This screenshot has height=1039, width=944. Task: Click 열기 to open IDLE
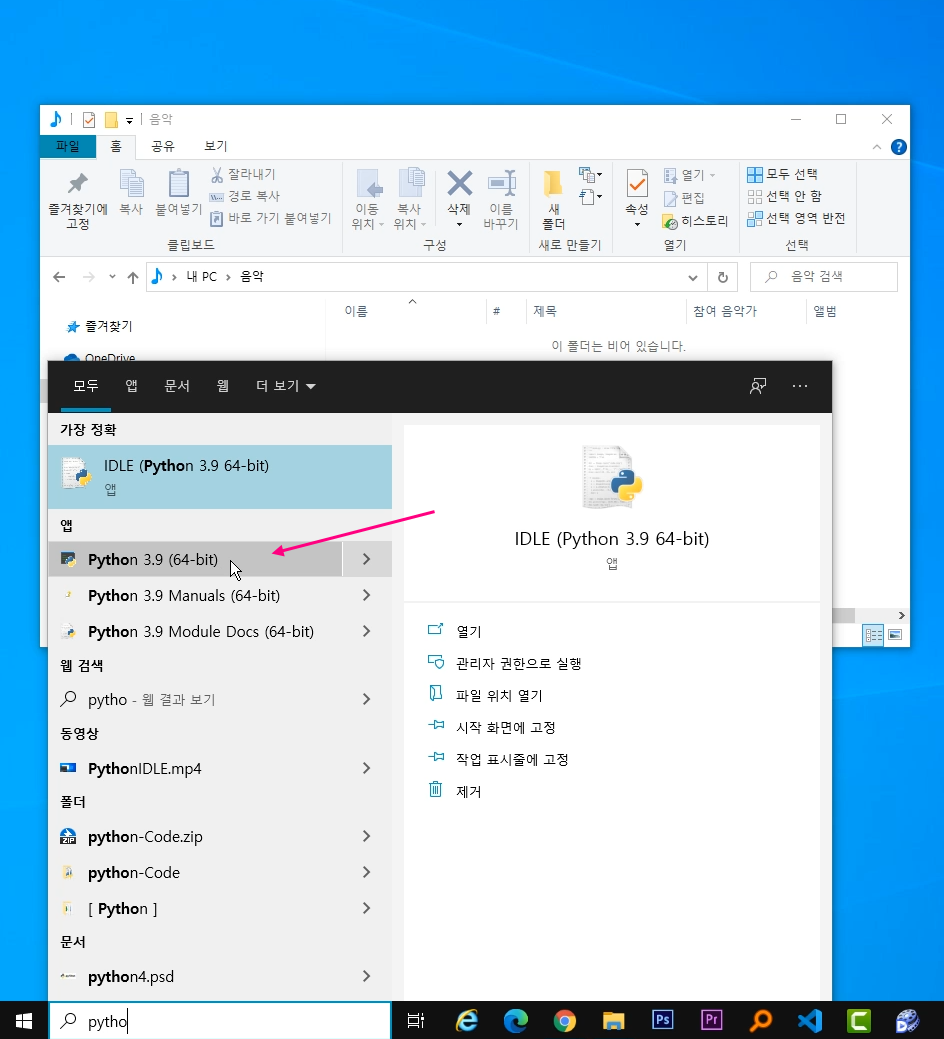(468, 631)
